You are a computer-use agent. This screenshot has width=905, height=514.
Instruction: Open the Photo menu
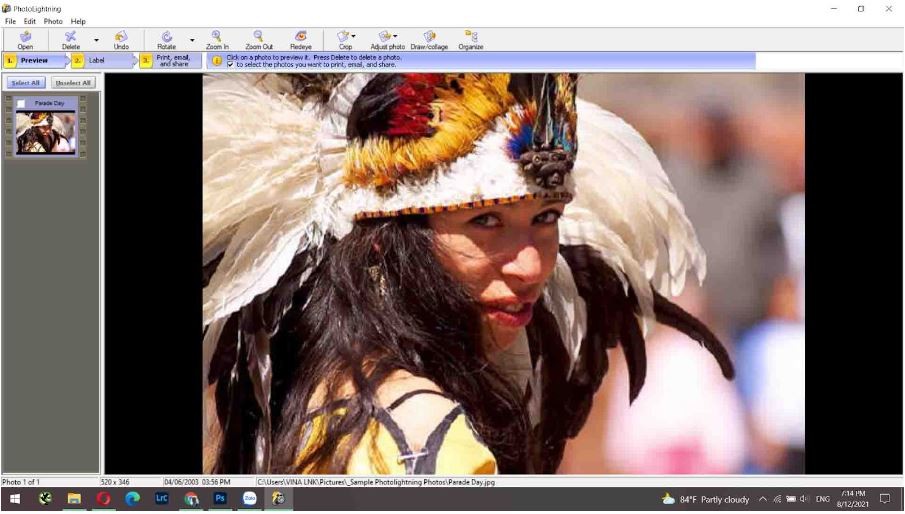tap(53, 21)
